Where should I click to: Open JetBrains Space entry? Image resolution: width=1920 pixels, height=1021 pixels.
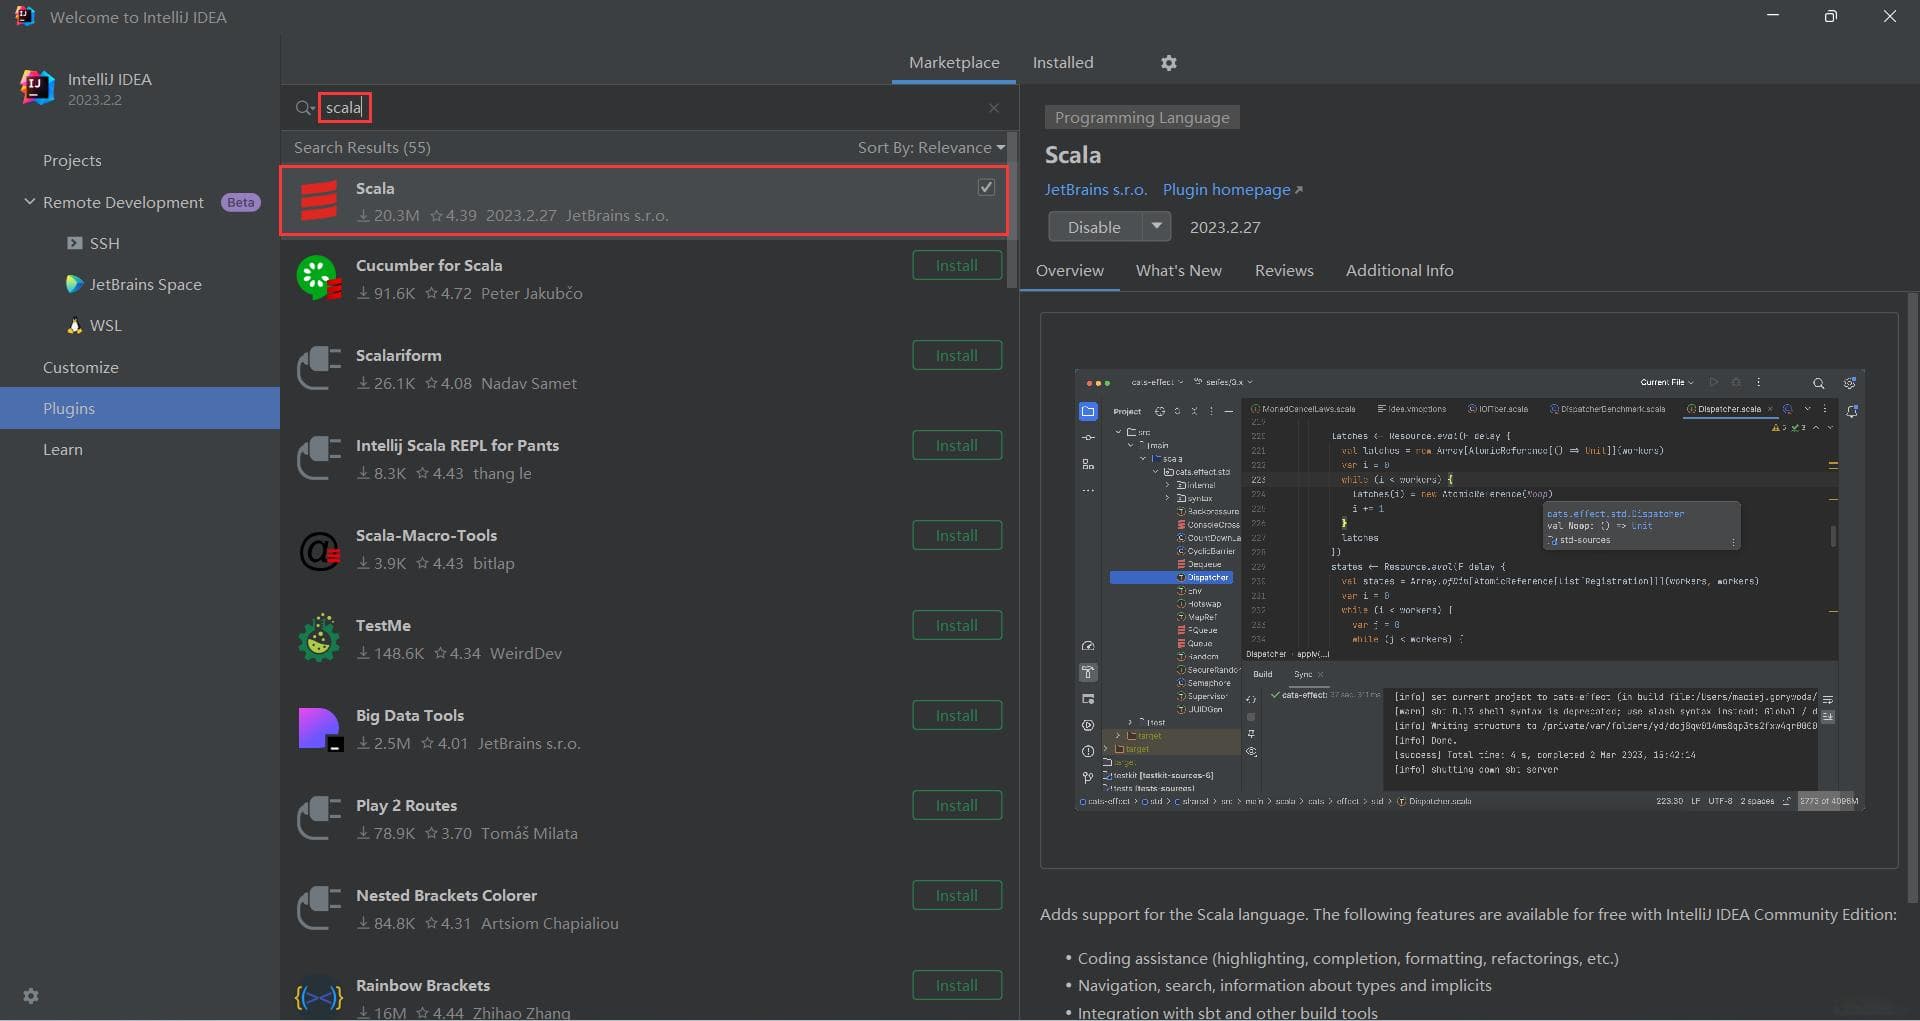point(134,284)
